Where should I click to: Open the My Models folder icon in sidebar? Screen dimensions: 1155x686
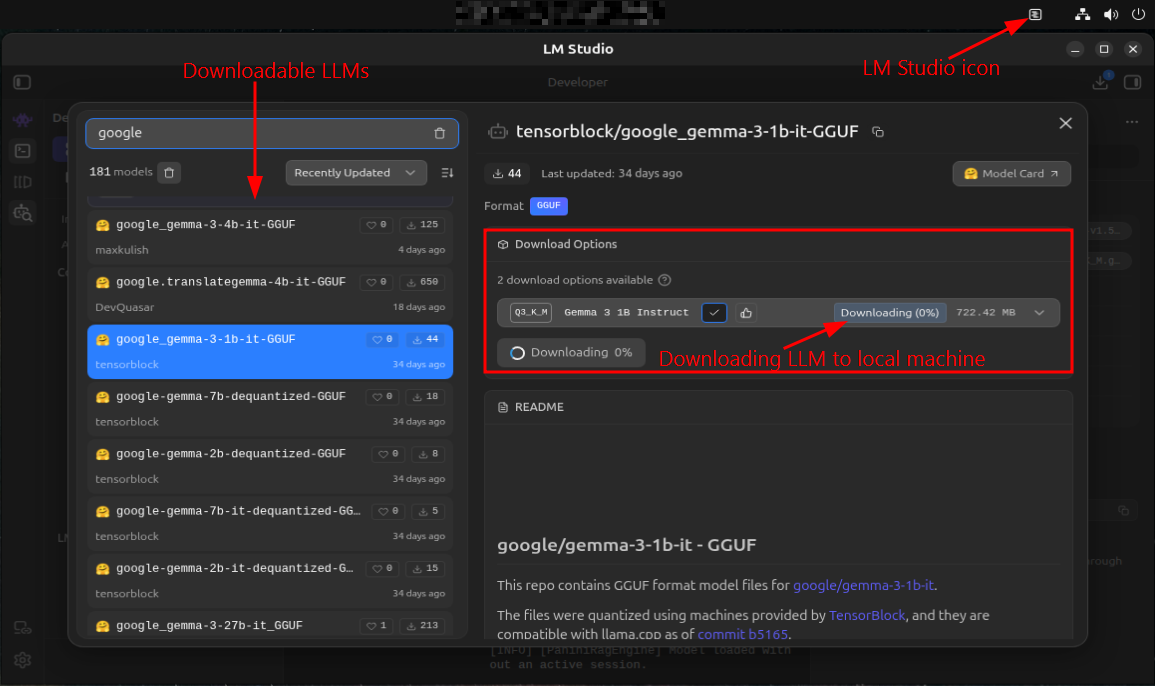[x=23, y=182]
